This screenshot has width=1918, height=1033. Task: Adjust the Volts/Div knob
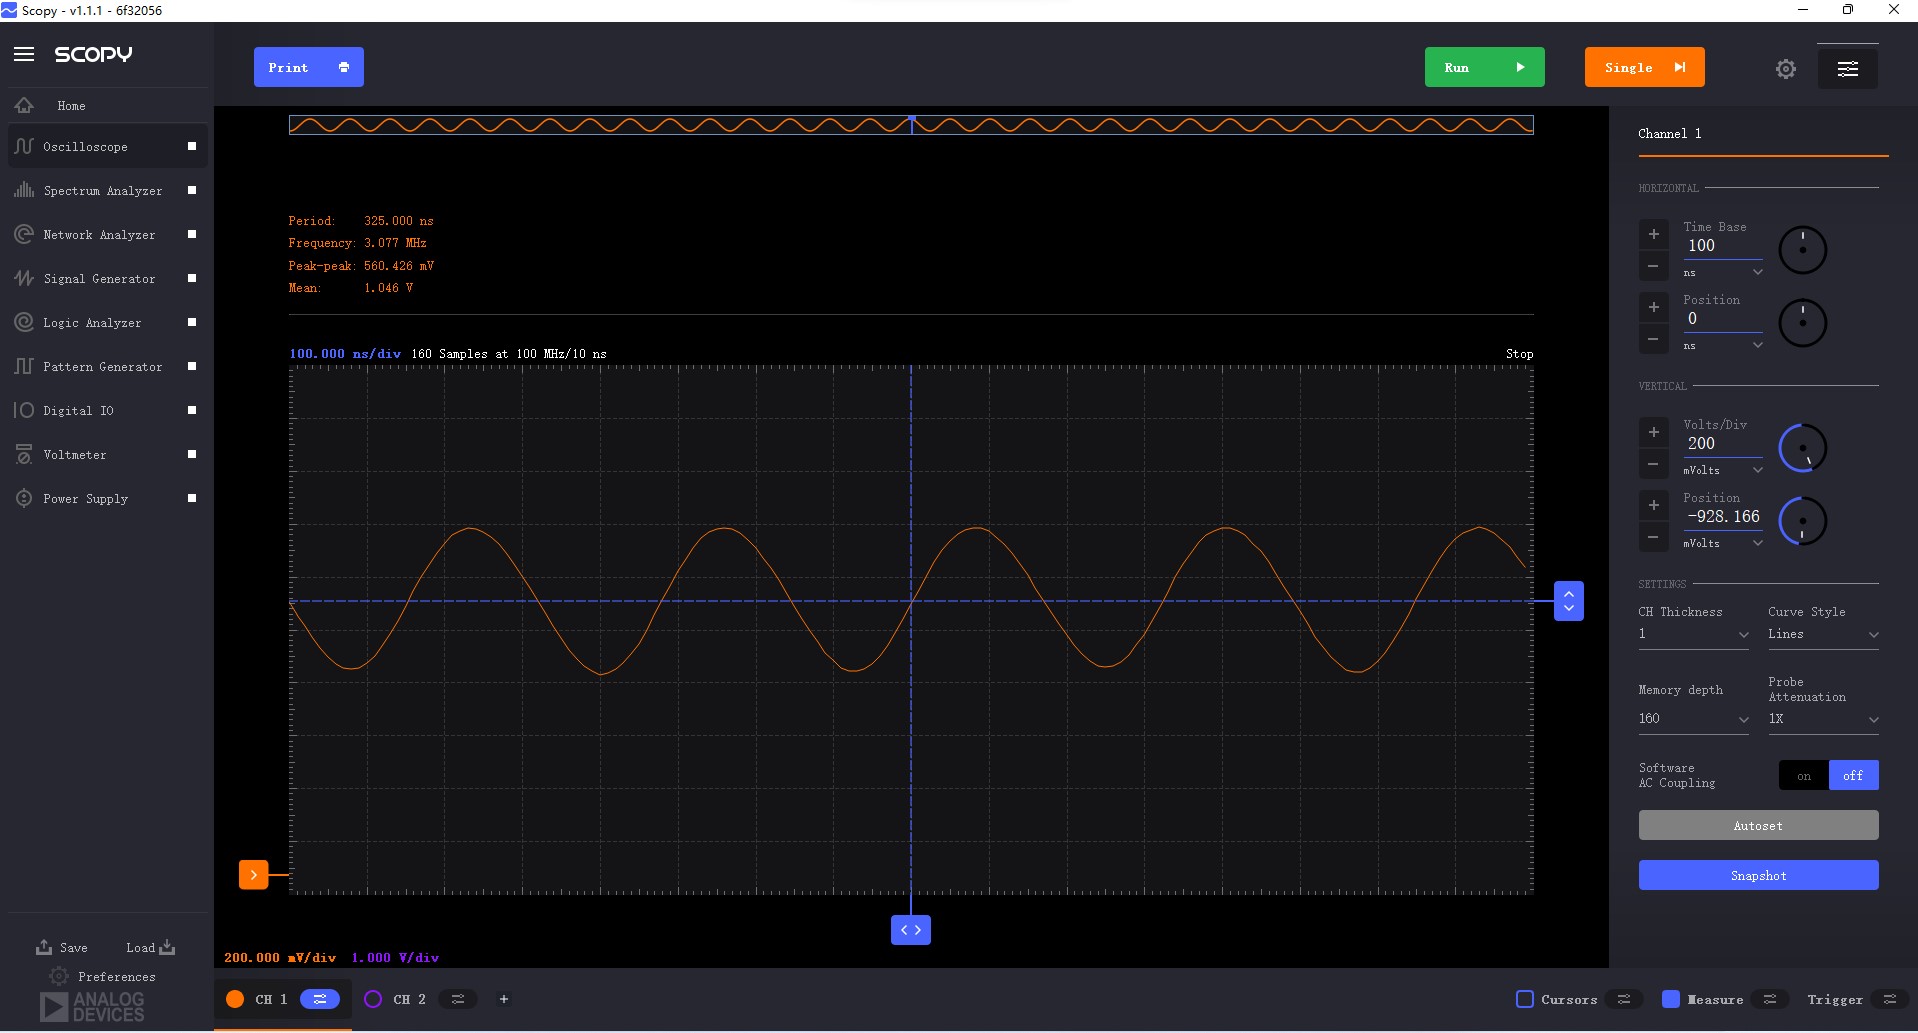pyautogui.click(x=1802, y=448)
